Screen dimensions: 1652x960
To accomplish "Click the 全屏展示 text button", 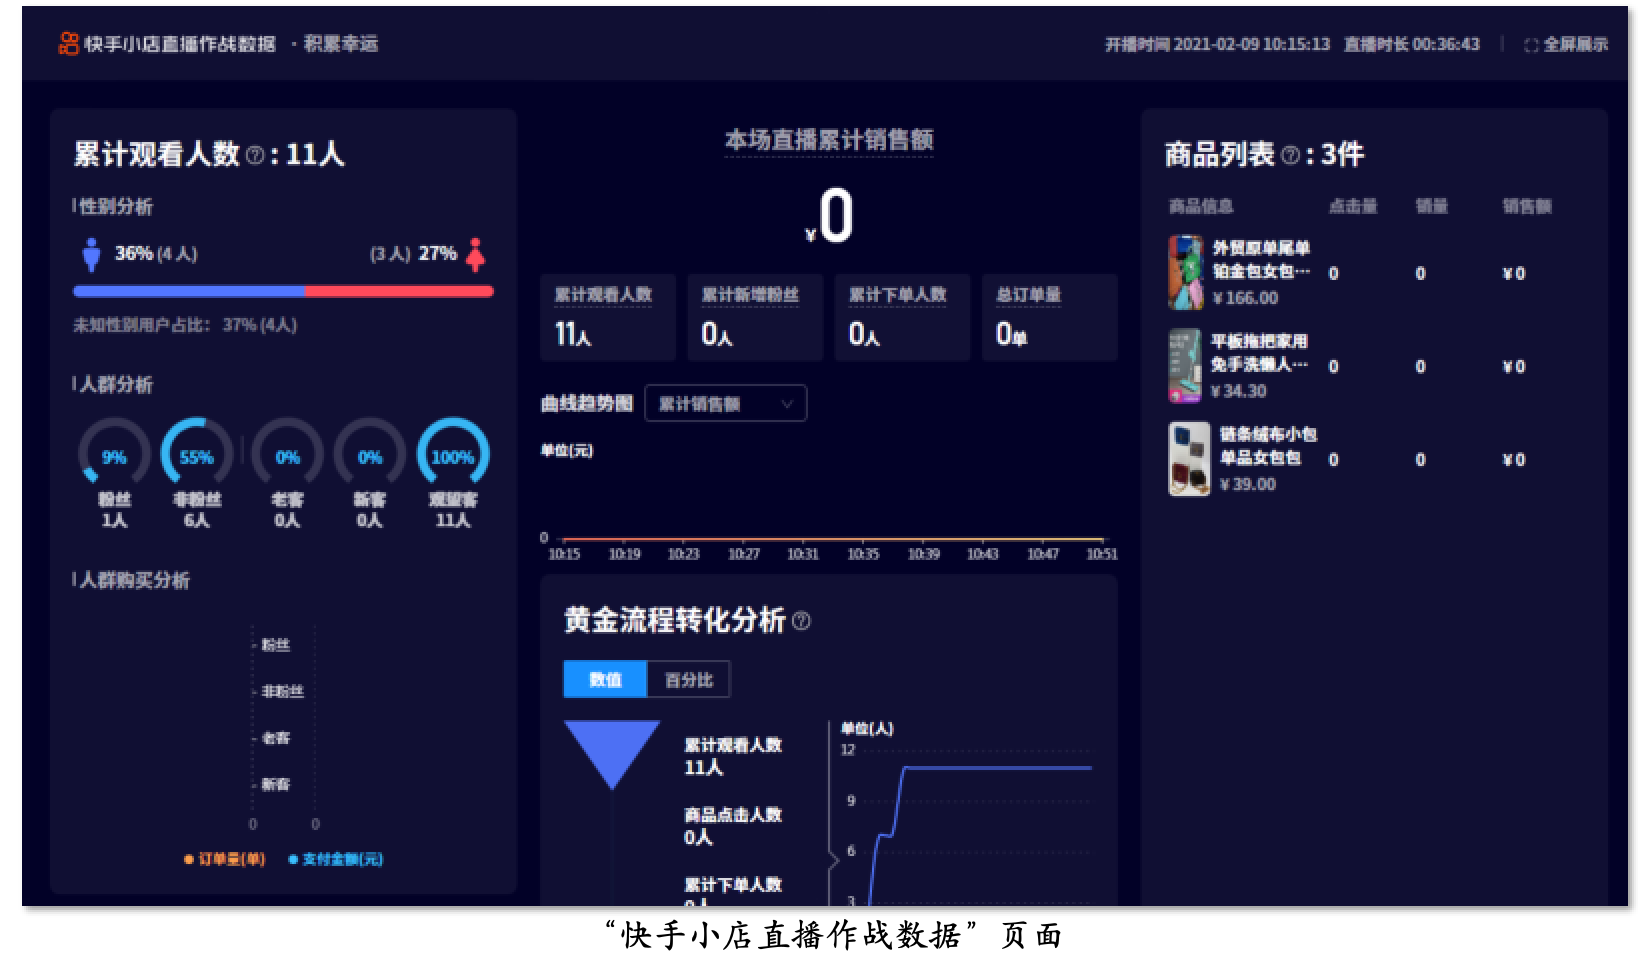I will click(1576, 45).
